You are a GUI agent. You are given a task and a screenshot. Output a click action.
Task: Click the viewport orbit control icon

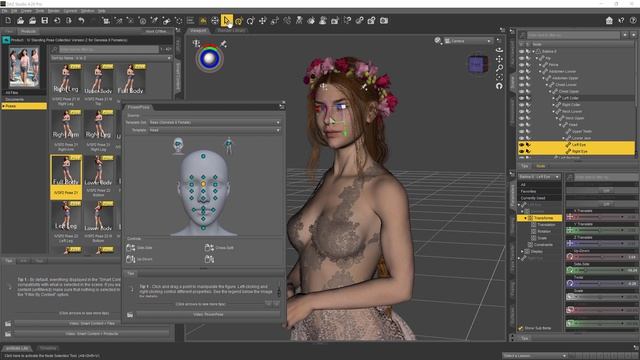pyautogui.click(x=499, y=50)
